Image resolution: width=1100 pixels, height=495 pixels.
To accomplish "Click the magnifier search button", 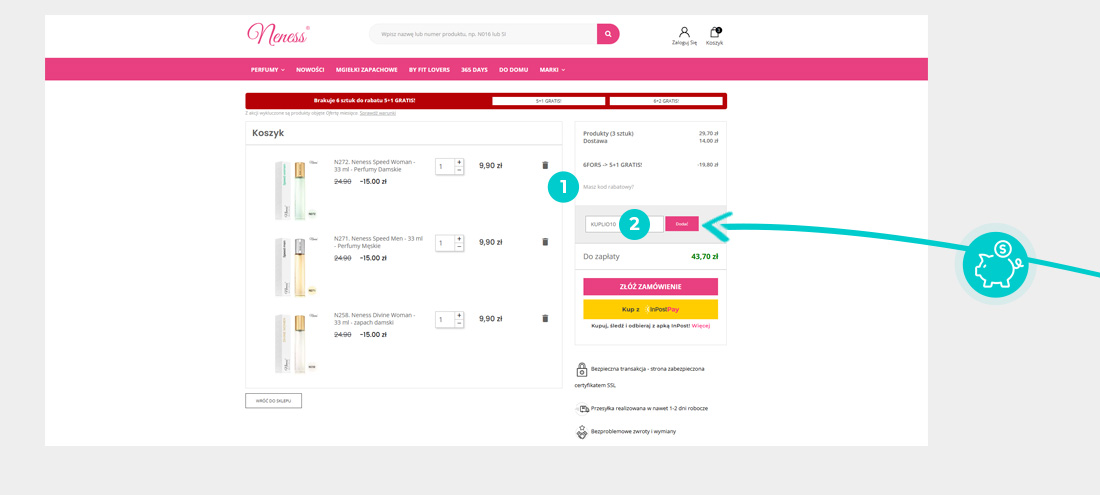I will coord(608,34).
